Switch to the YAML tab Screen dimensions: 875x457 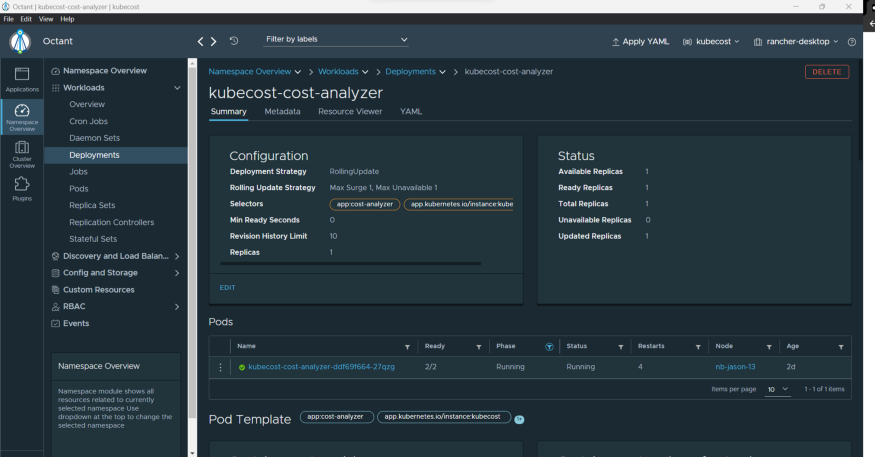[x=410, y=111]
